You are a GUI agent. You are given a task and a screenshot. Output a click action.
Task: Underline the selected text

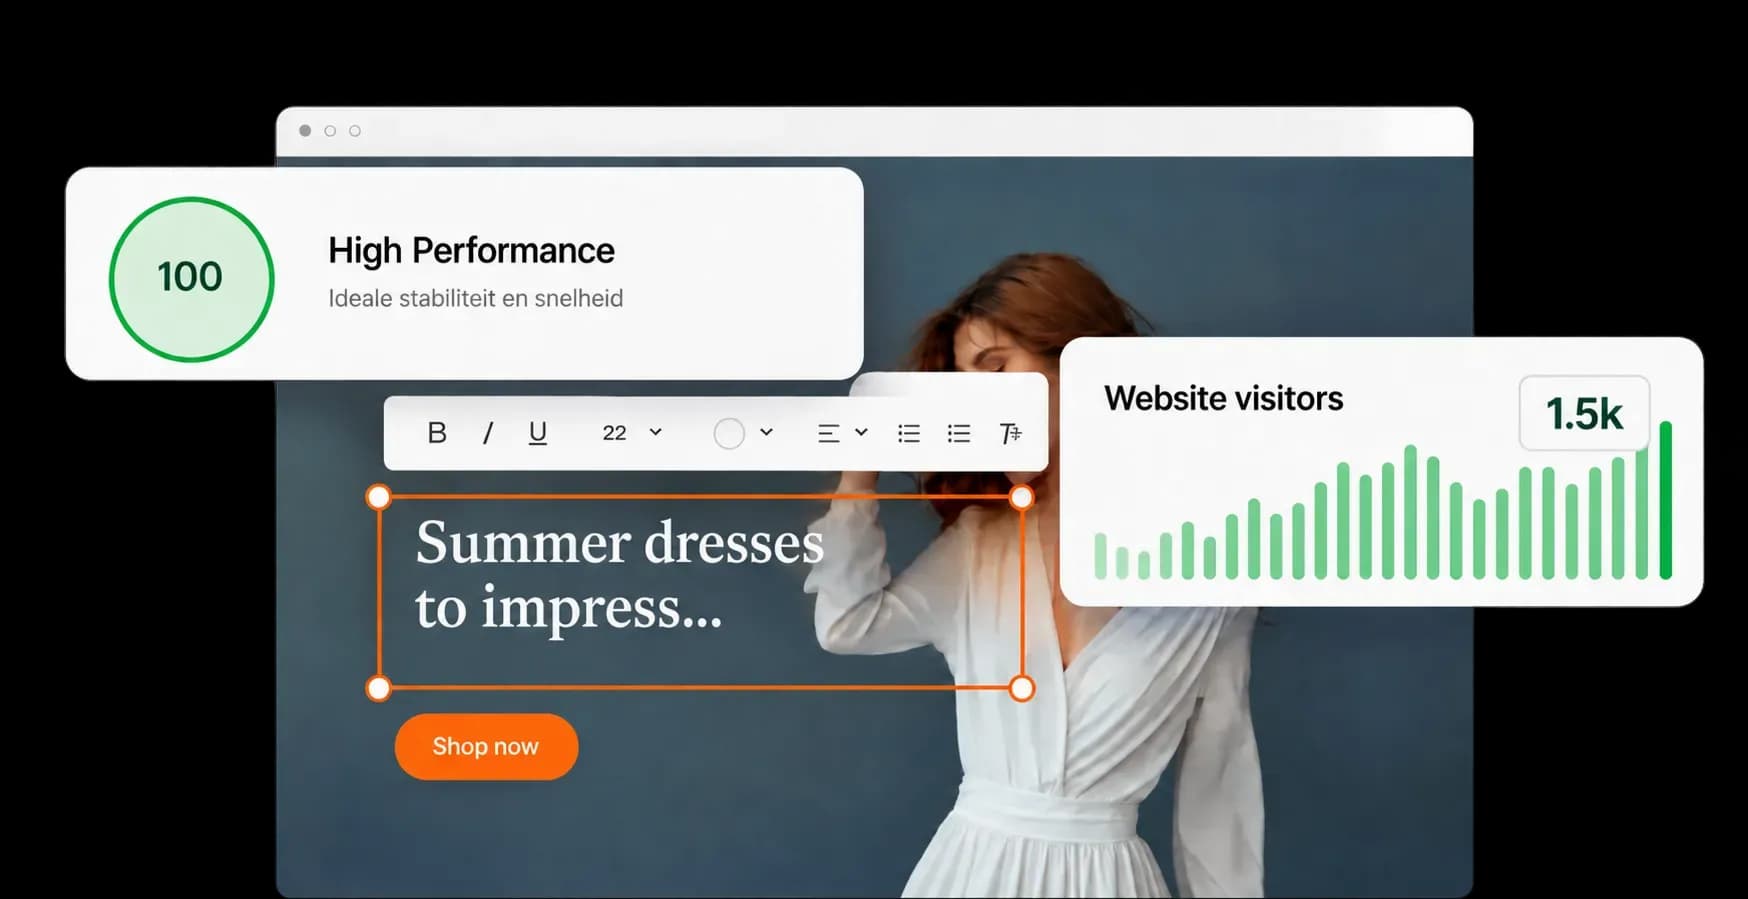[537, 433]
